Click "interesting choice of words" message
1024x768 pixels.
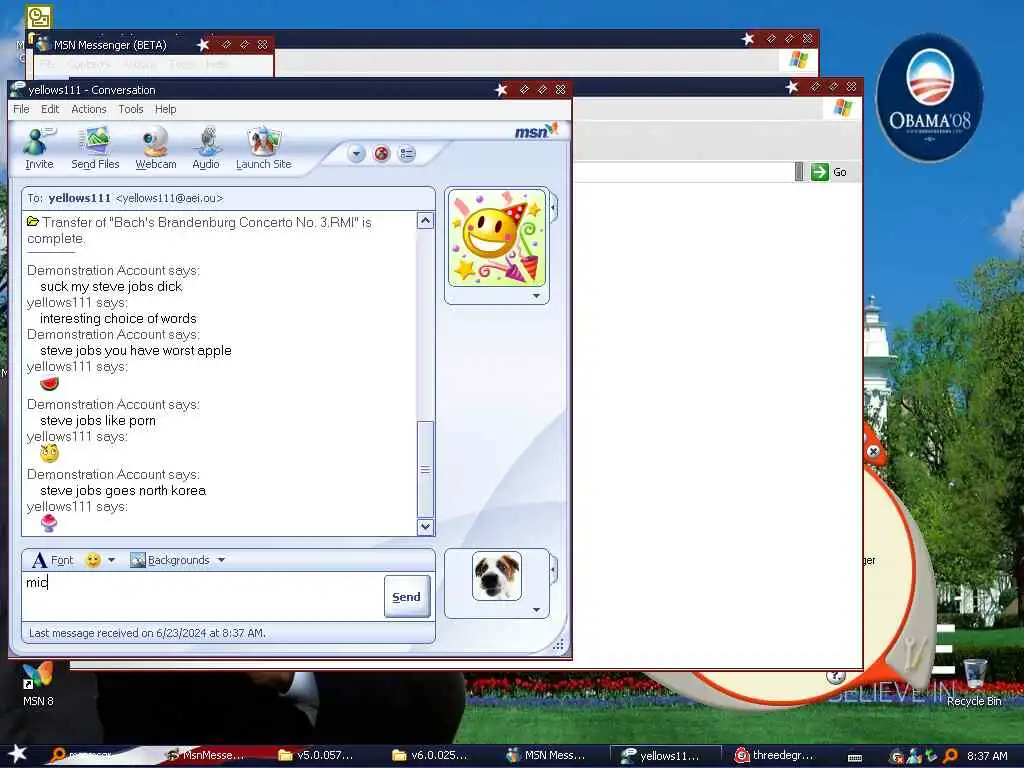118,319
